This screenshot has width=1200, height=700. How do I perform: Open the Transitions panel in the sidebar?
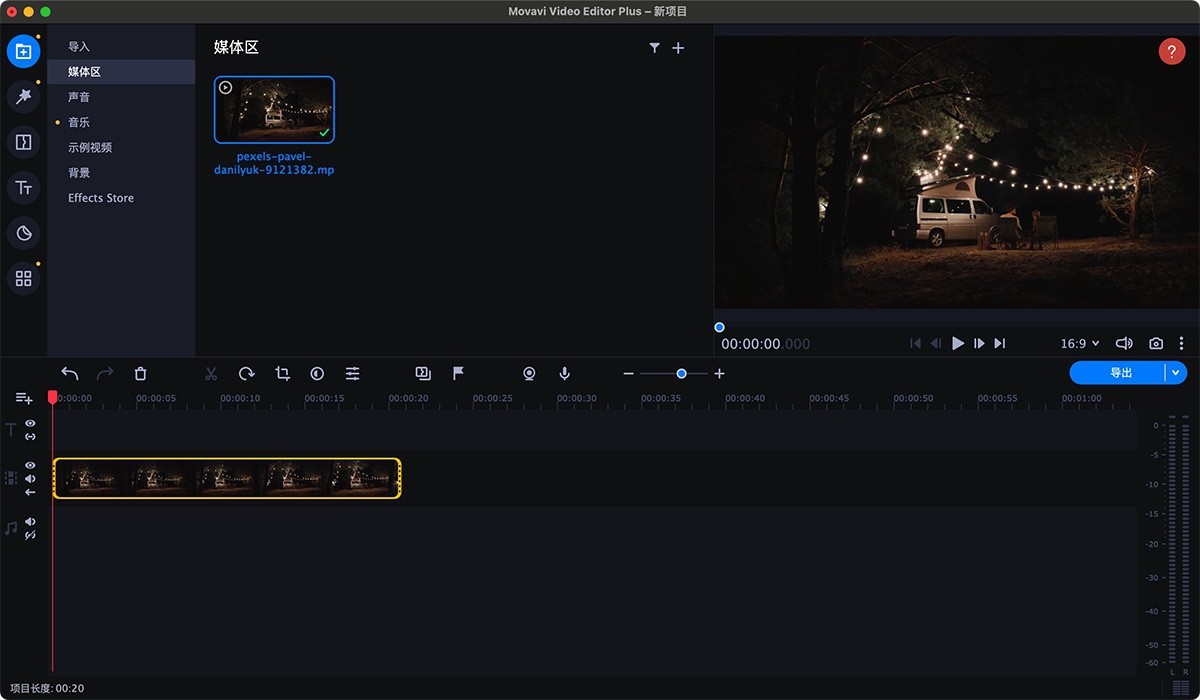[x=23, y=142]
